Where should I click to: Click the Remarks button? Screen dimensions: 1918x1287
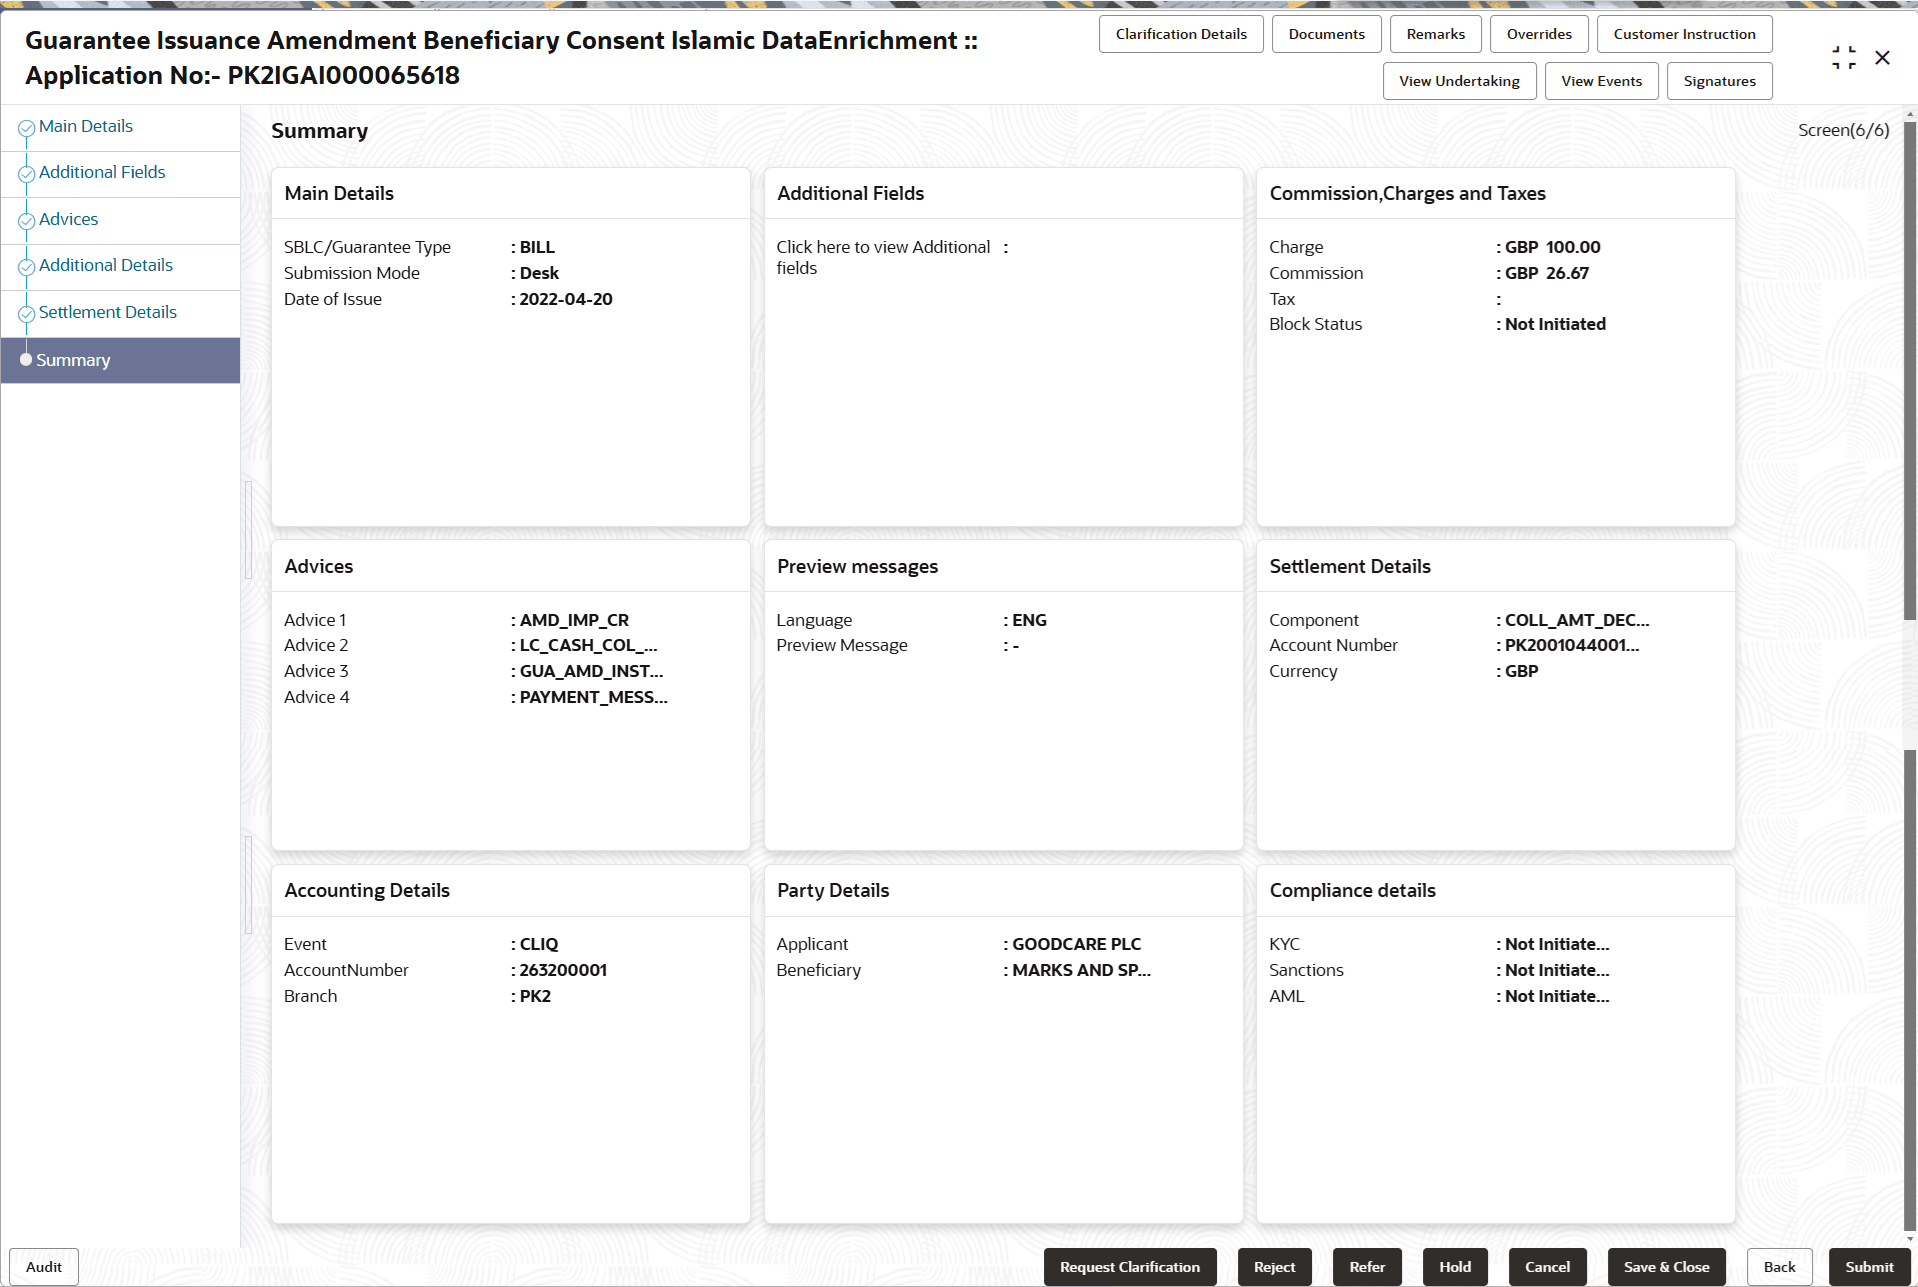1435,34
